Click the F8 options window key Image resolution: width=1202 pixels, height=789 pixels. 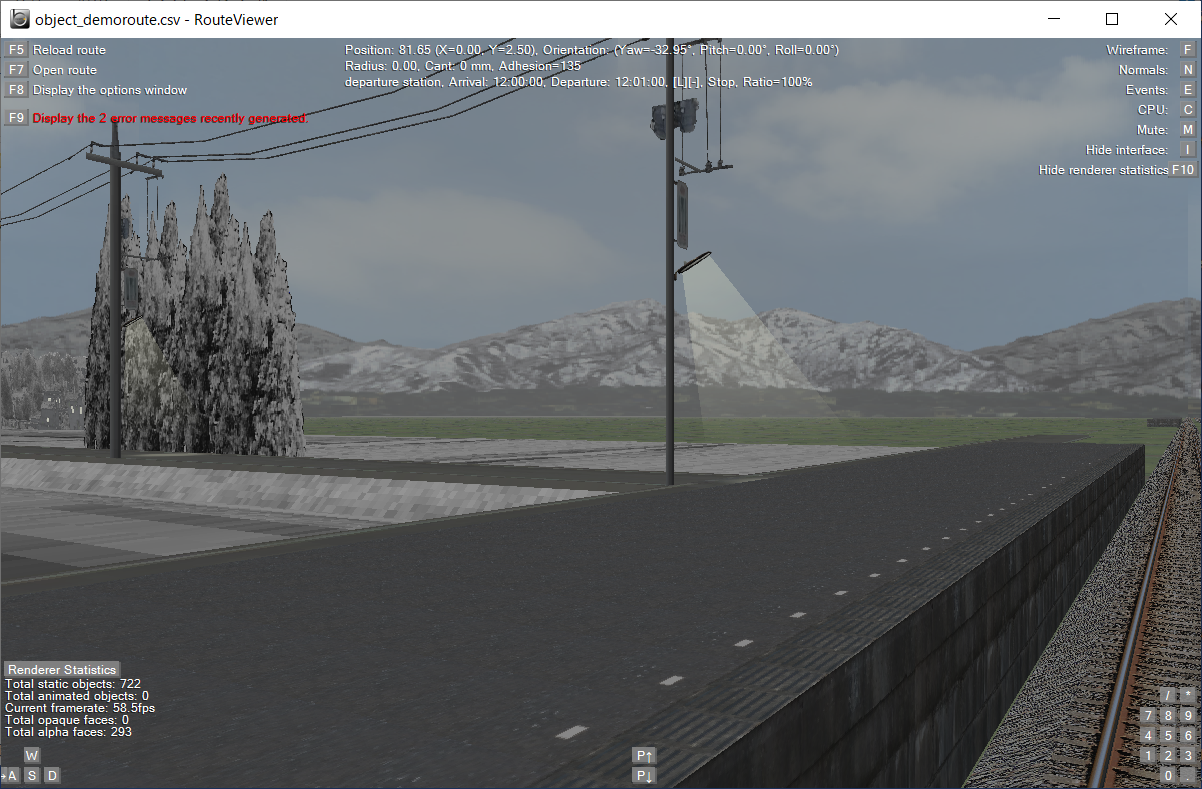(16, 89)
